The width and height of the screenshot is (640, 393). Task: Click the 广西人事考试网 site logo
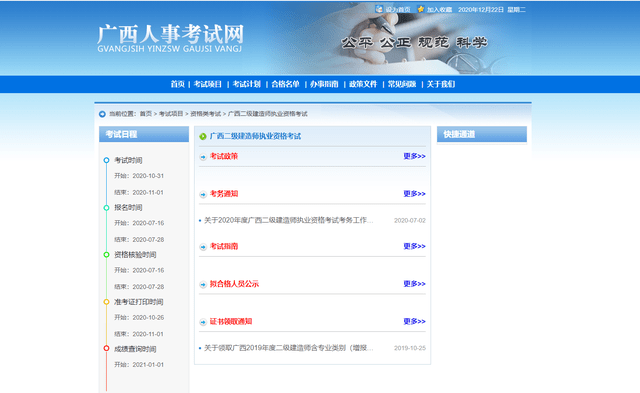pyautogui.click(x=170, y=38)
